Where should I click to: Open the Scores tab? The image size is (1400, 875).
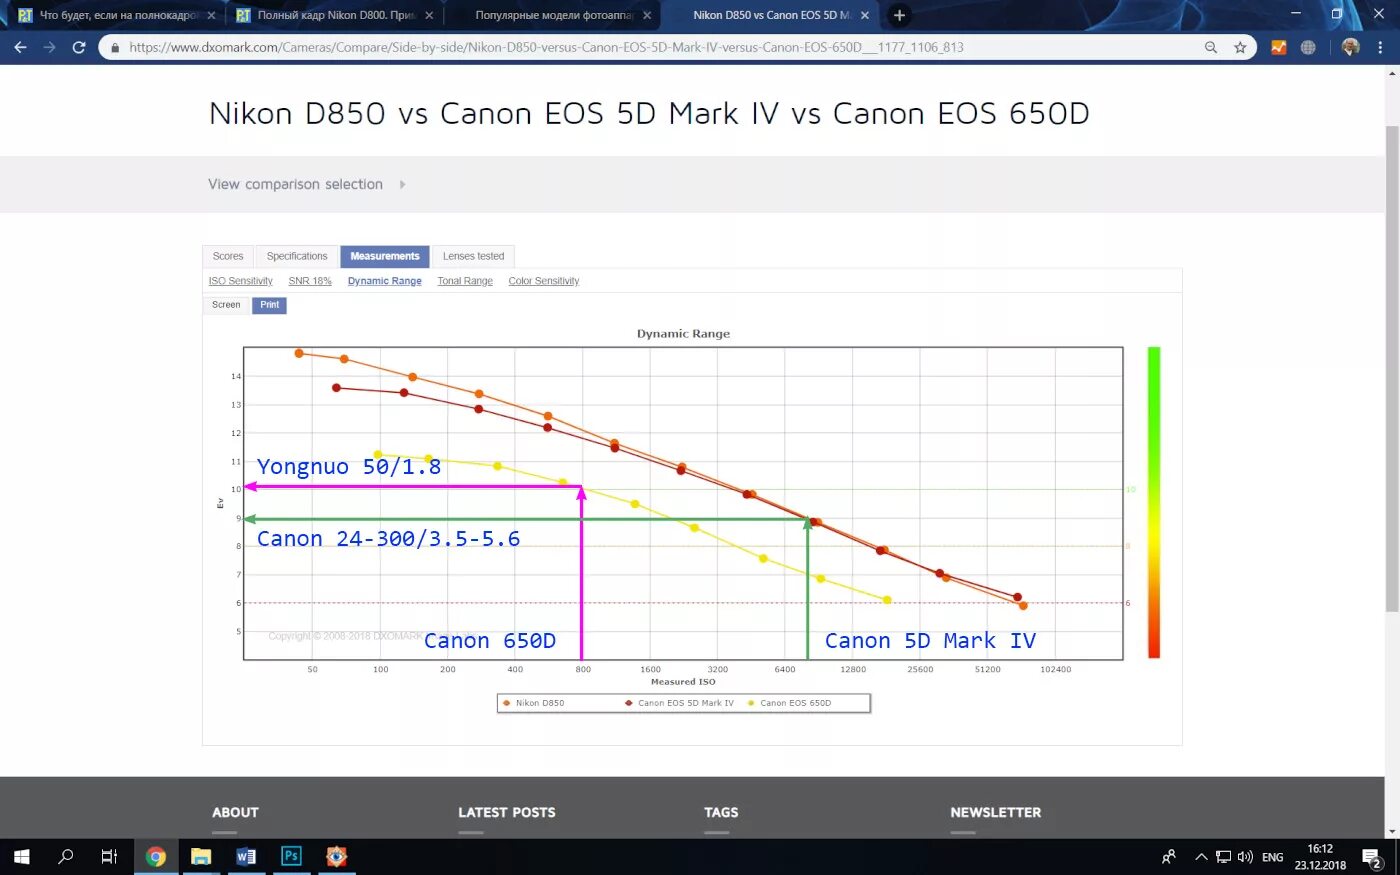point(228,257)
